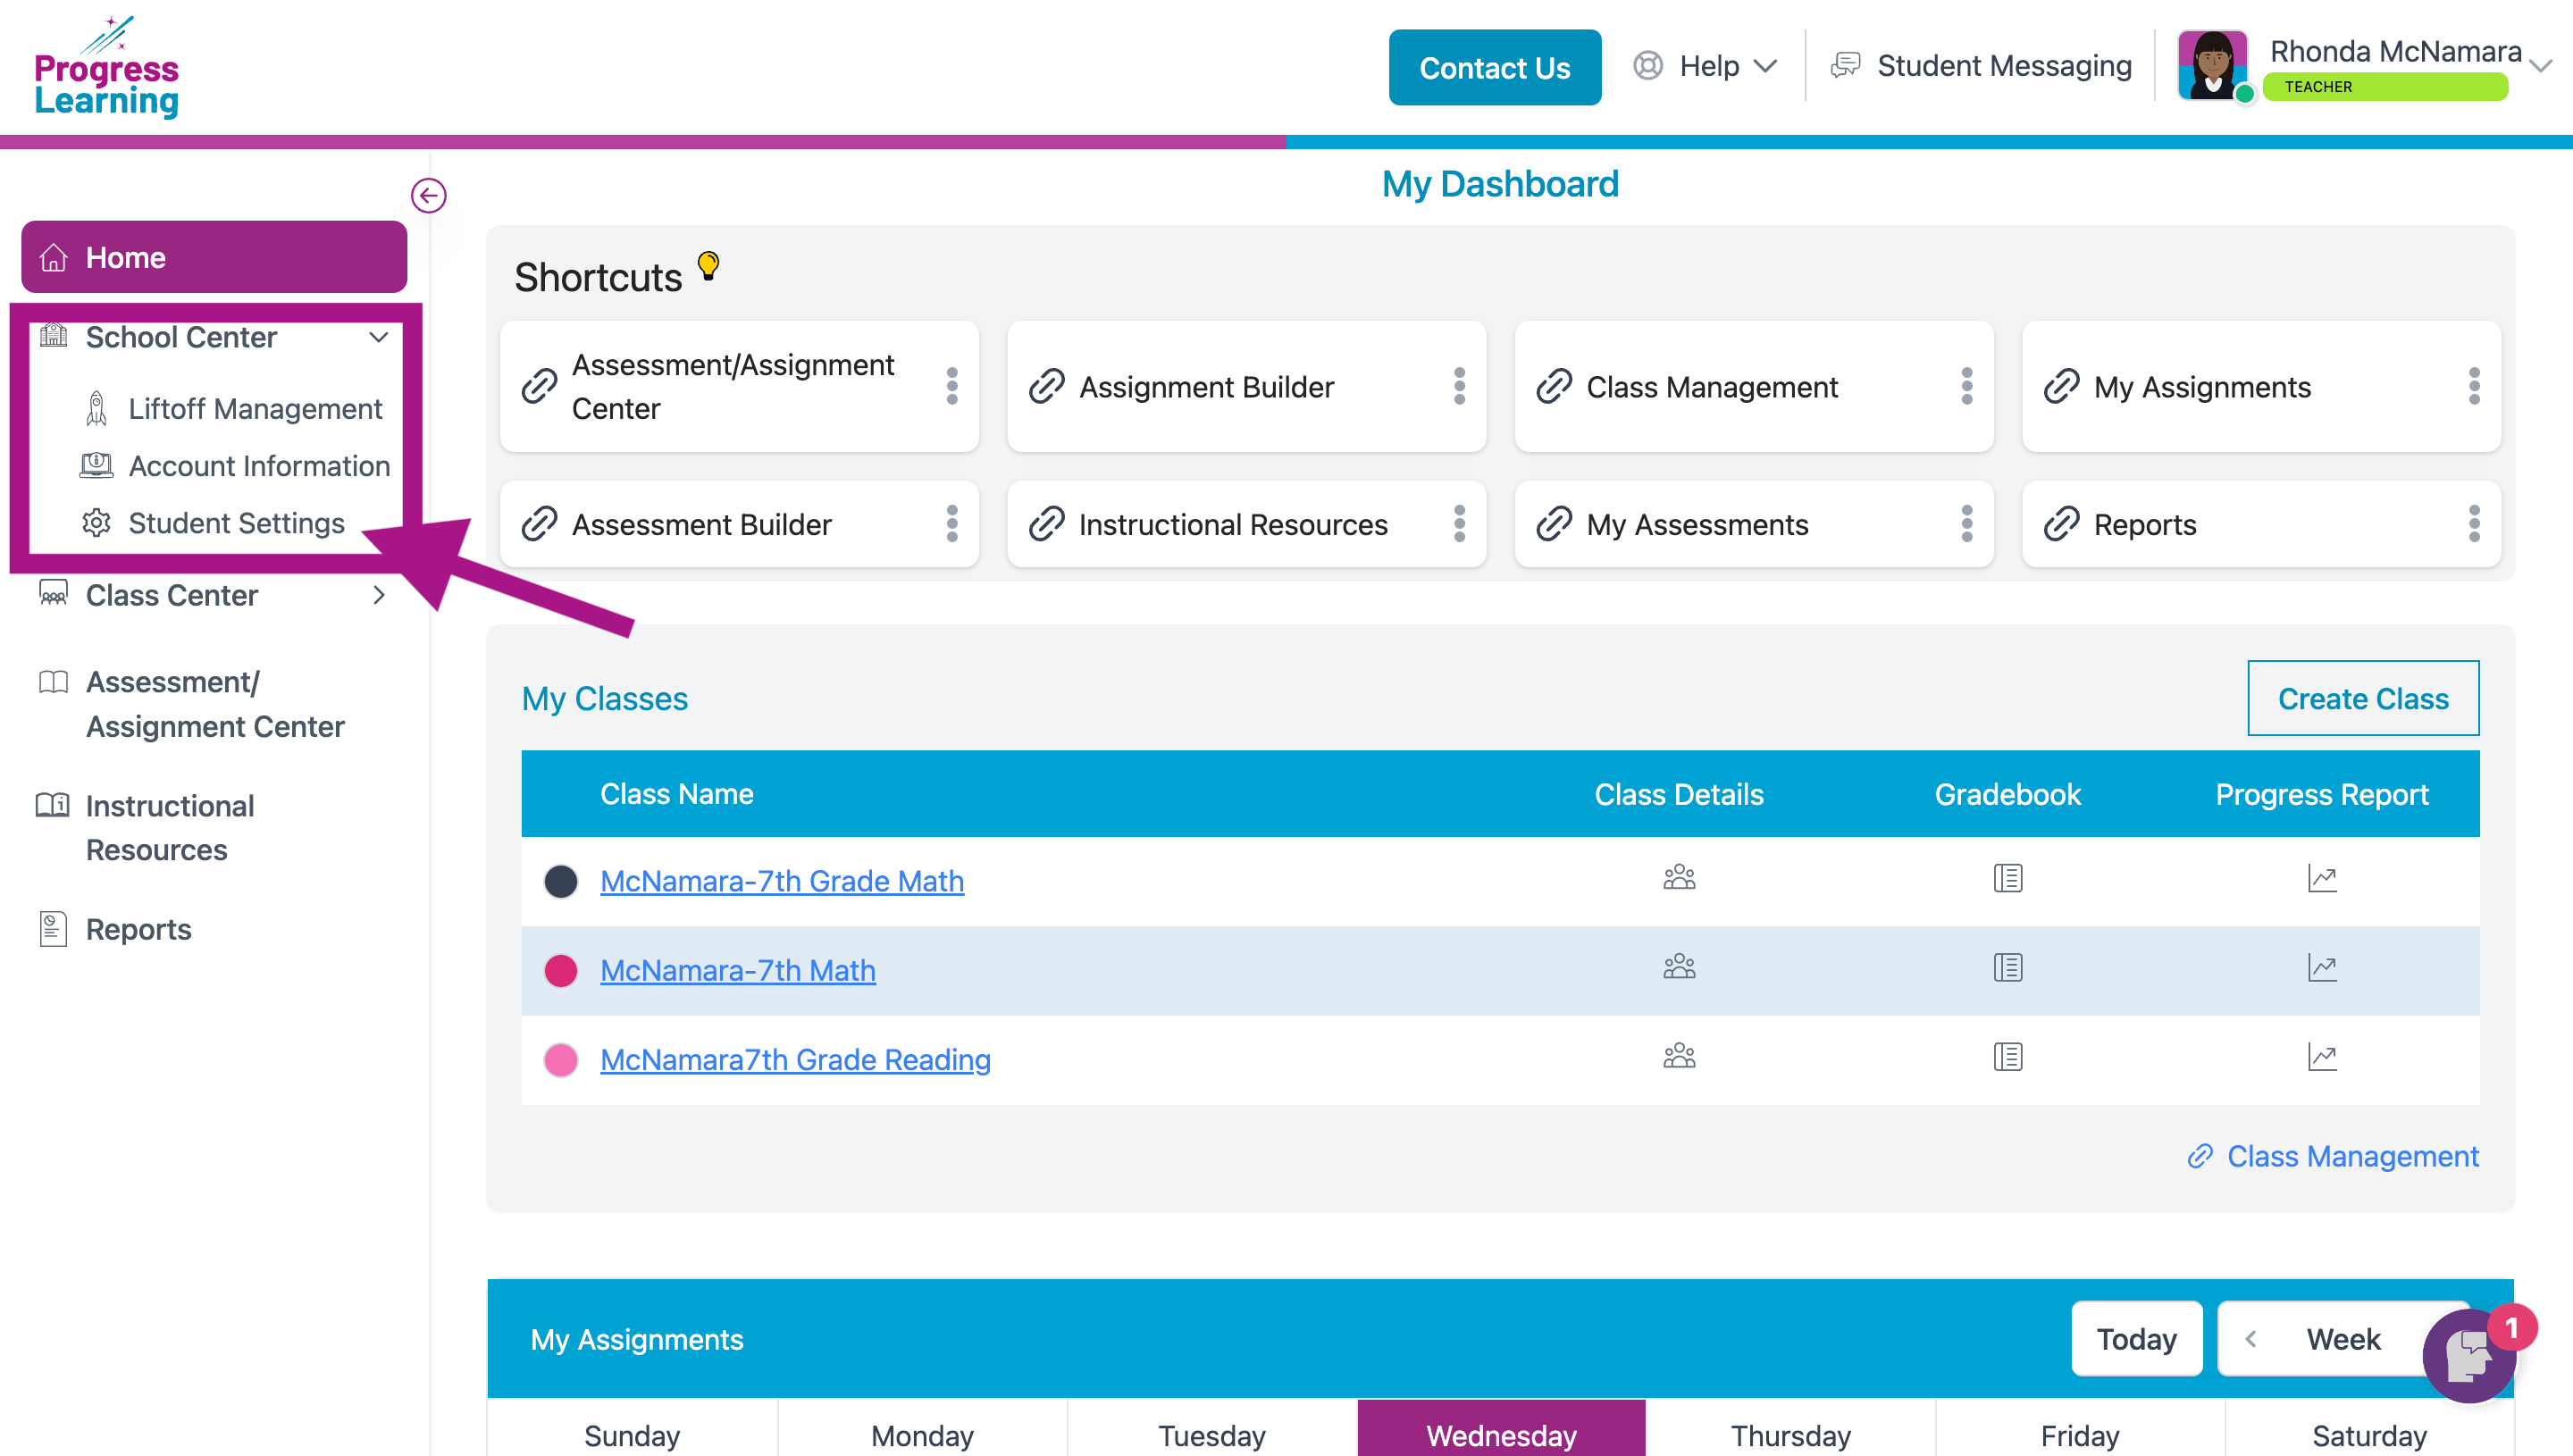Viewport: 2573px width, 1456px height.
Task: Open Student Settings
Action: pyautogui.click(x=213, y=523)
